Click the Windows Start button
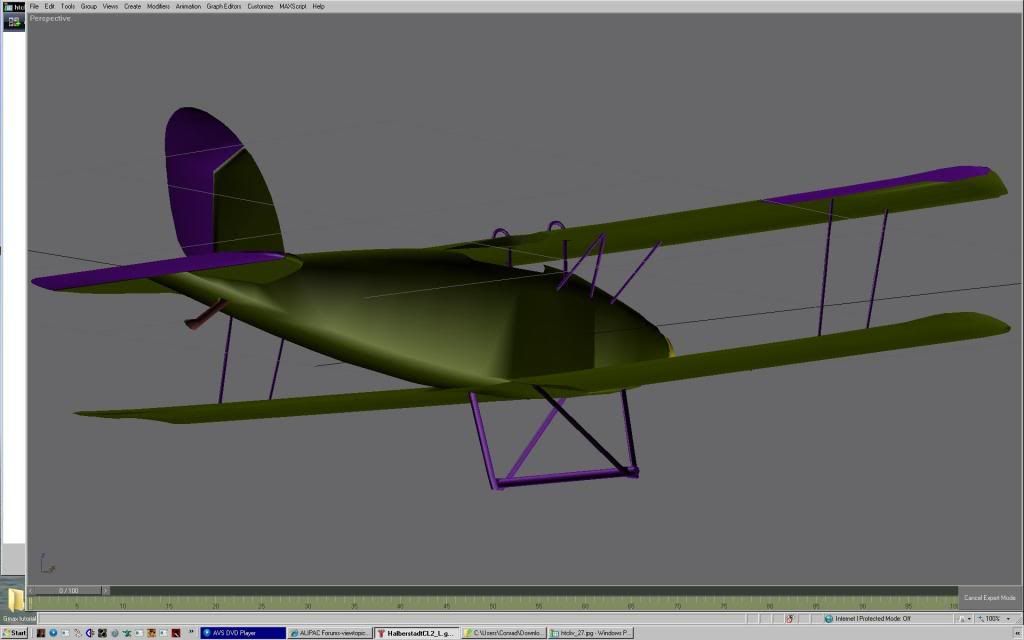Viewport: 1024px width, 640px height. 14,633
